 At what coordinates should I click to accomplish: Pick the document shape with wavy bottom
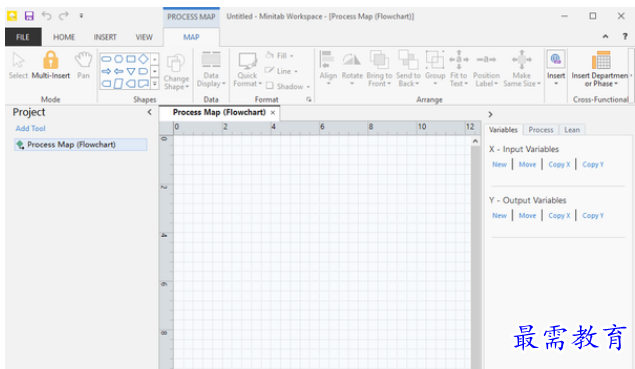click(143, 84)
